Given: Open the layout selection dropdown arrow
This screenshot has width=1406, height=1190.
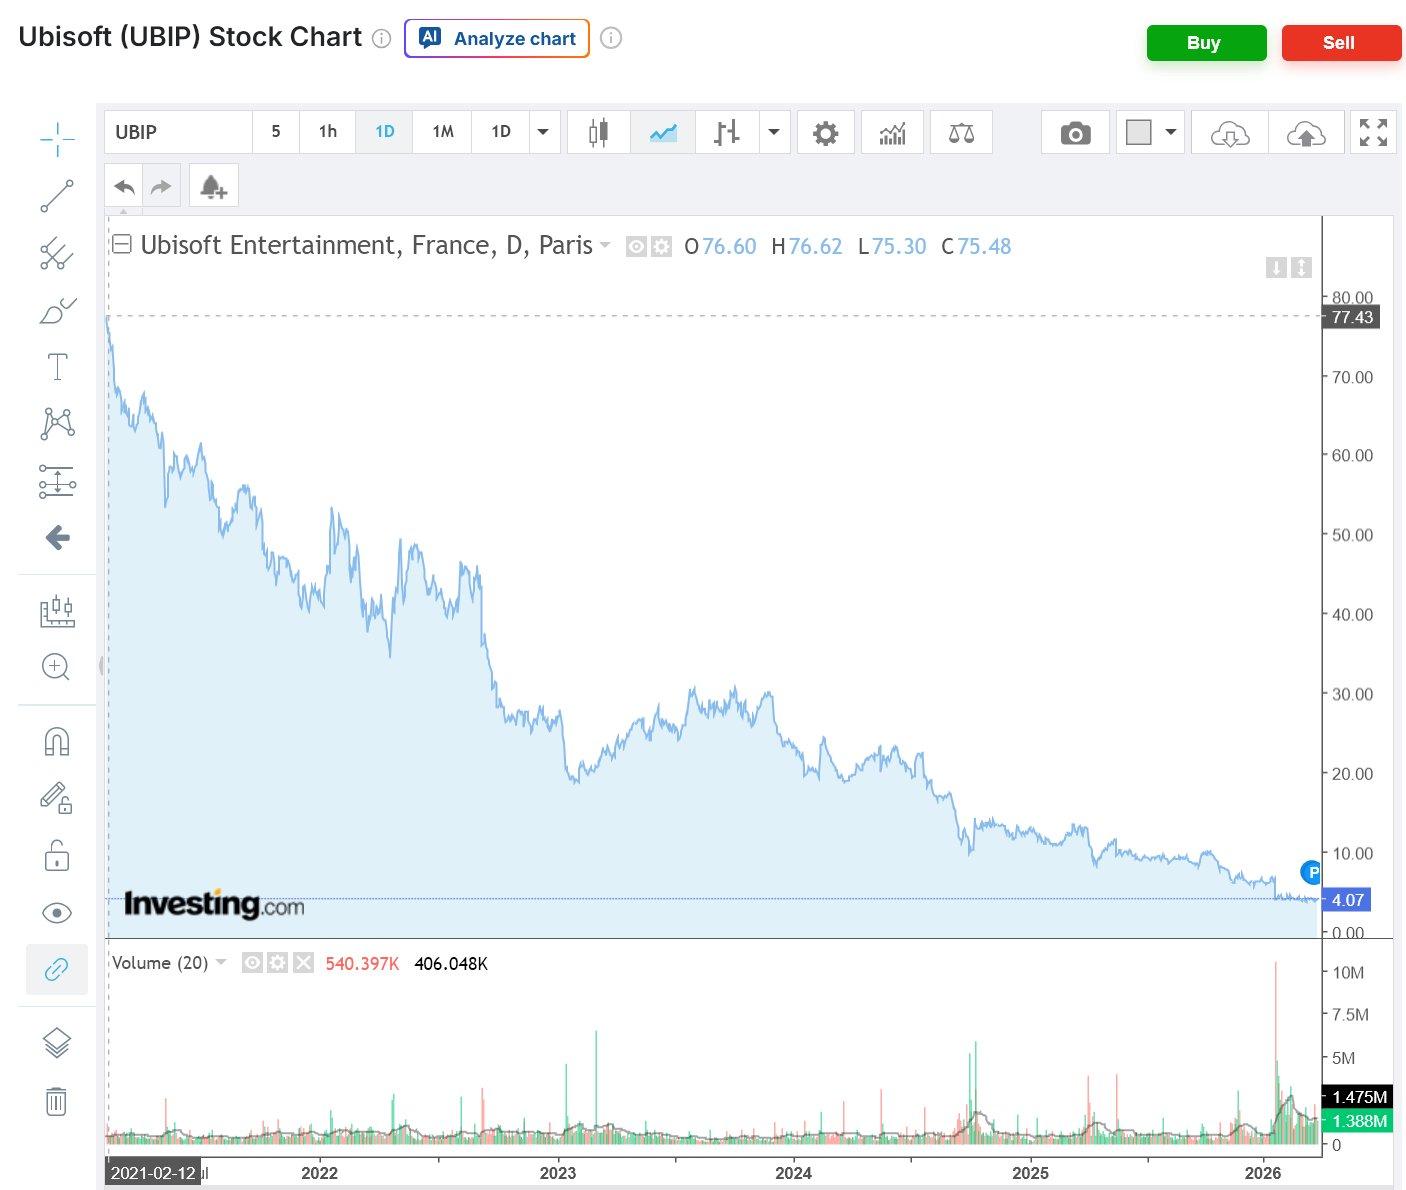Looking at the screenshot, I should (x=1171, y=132).
